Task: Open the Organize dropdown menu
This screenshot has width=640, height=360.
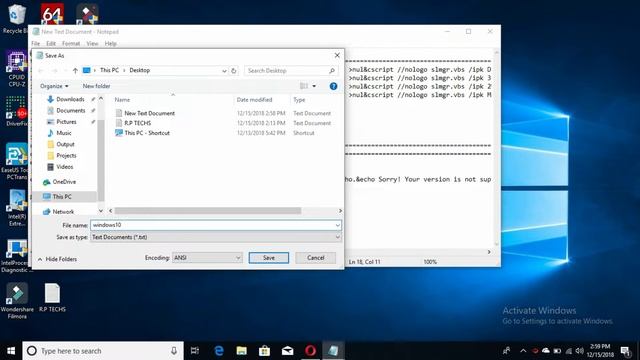Action: [54, 86]
